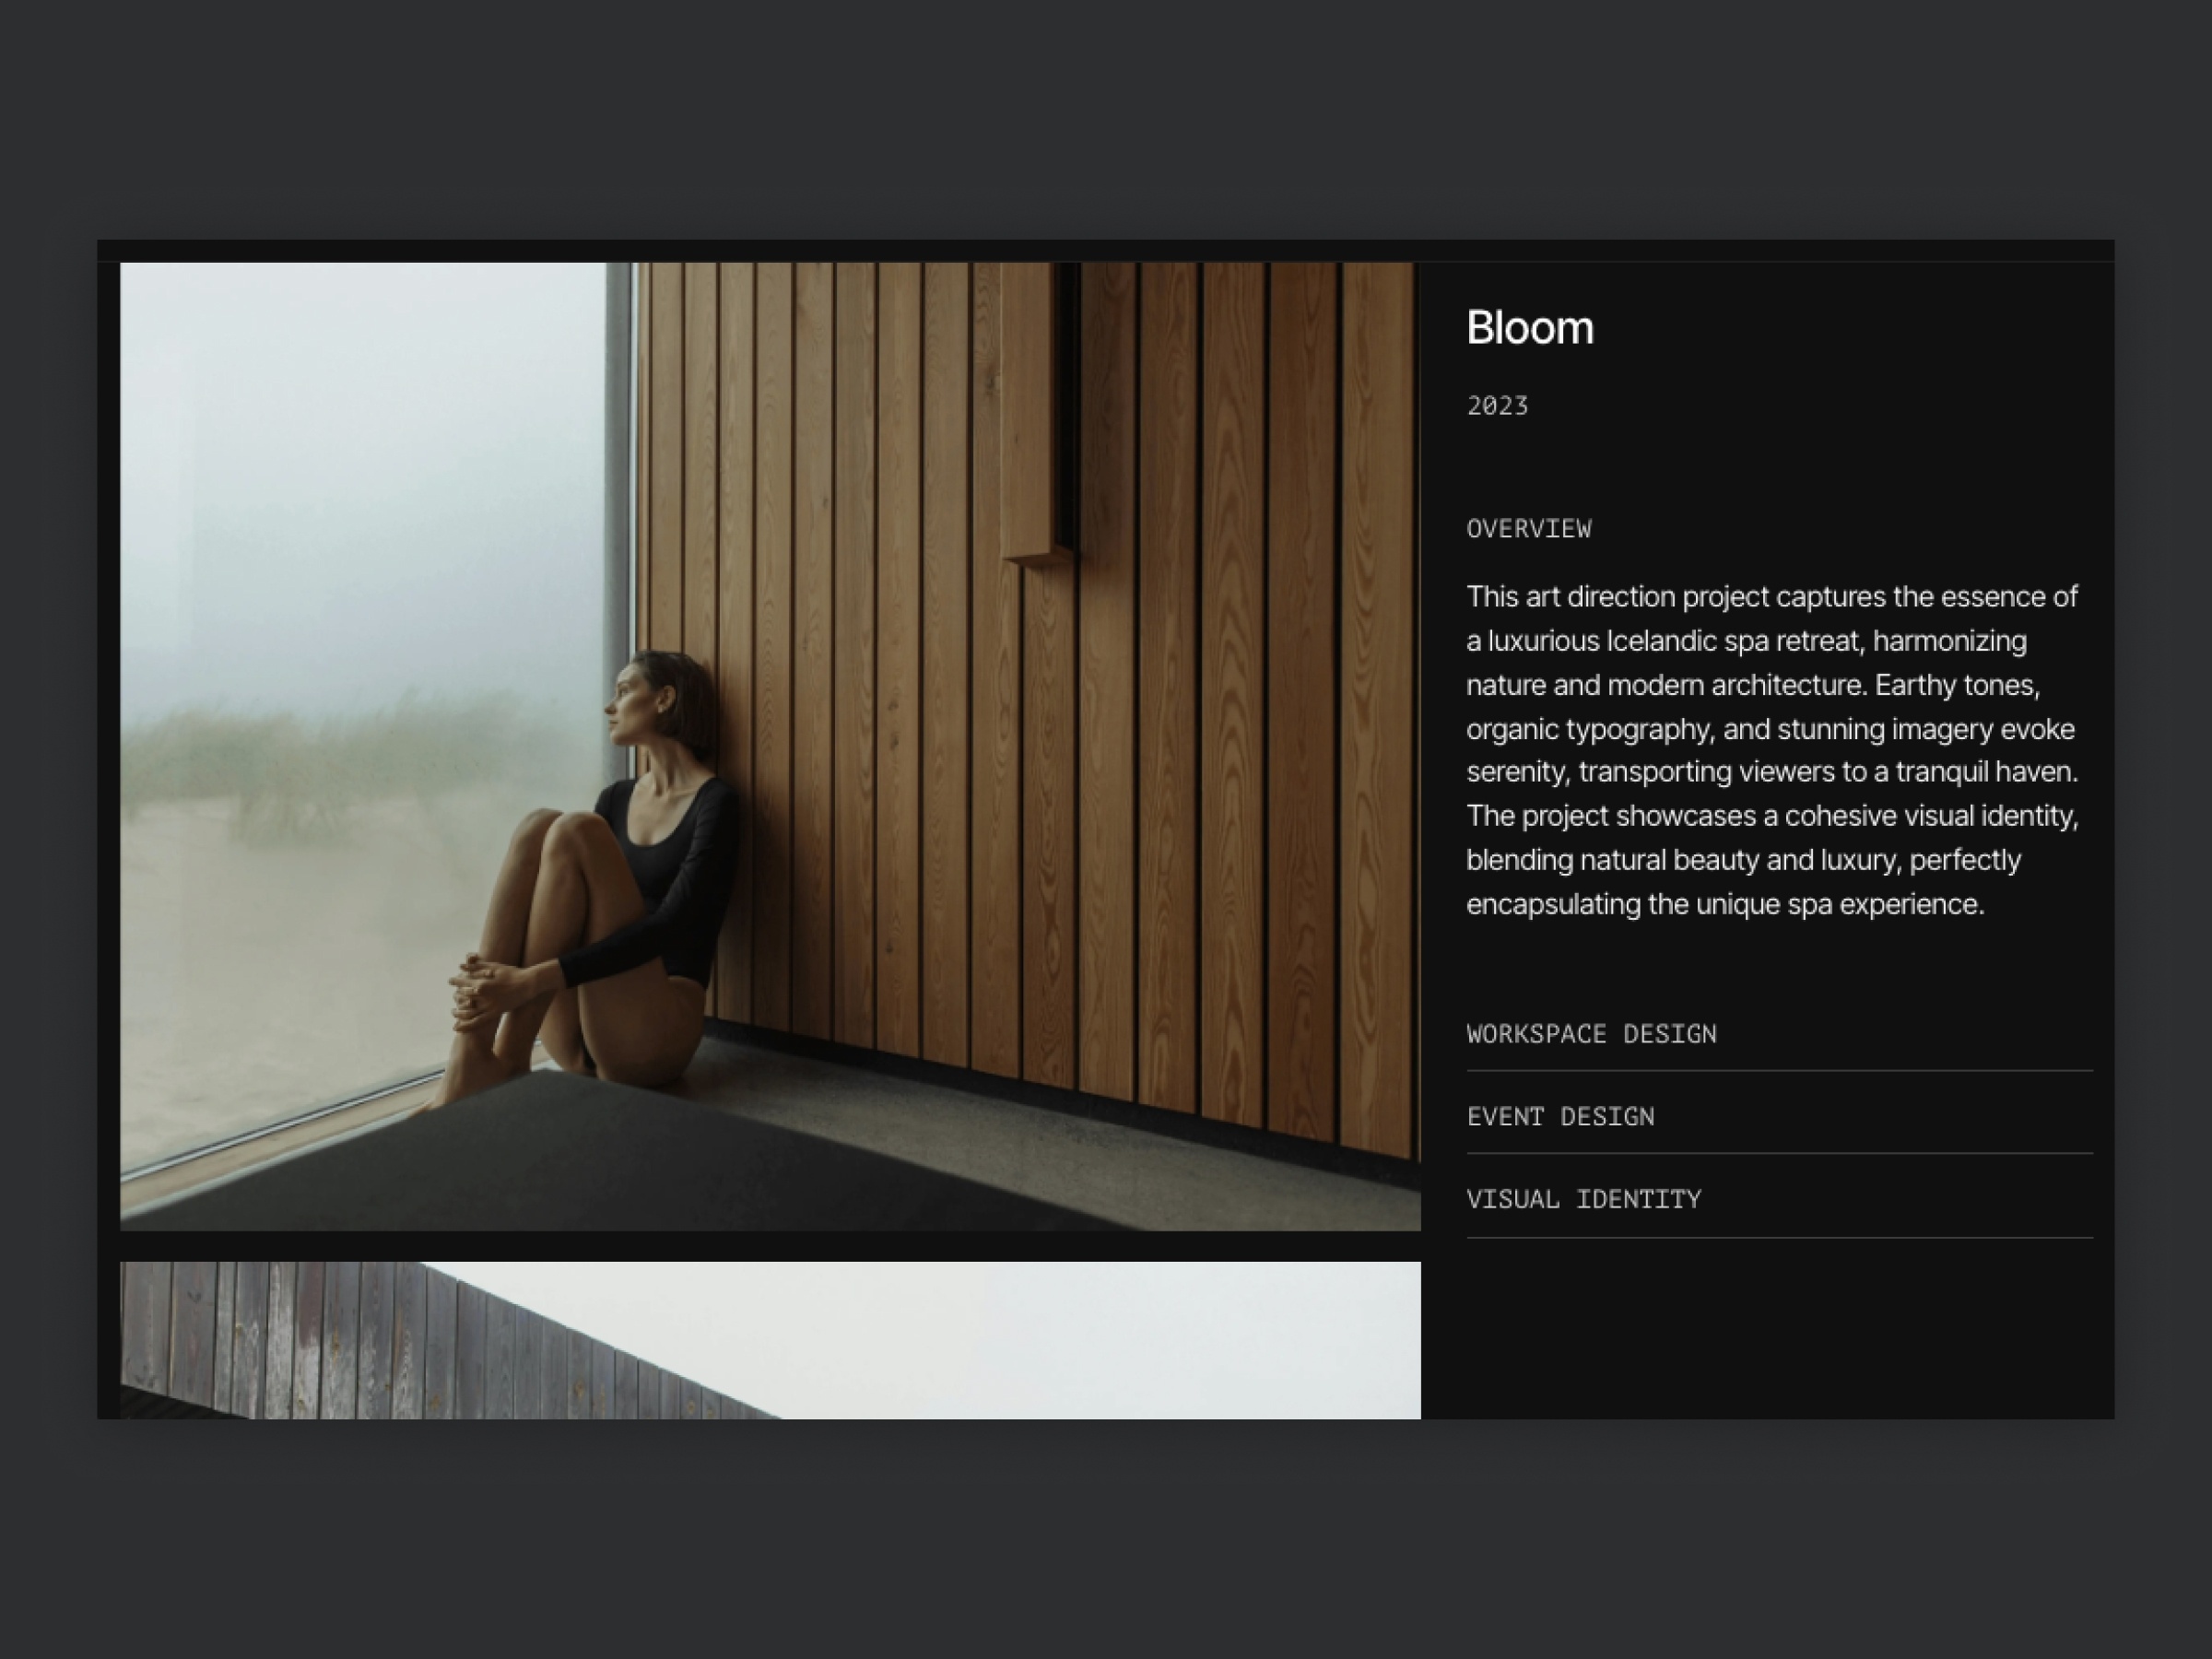Click the divider line under WORKSPACE DESIGN

tap(1779, 1071)
